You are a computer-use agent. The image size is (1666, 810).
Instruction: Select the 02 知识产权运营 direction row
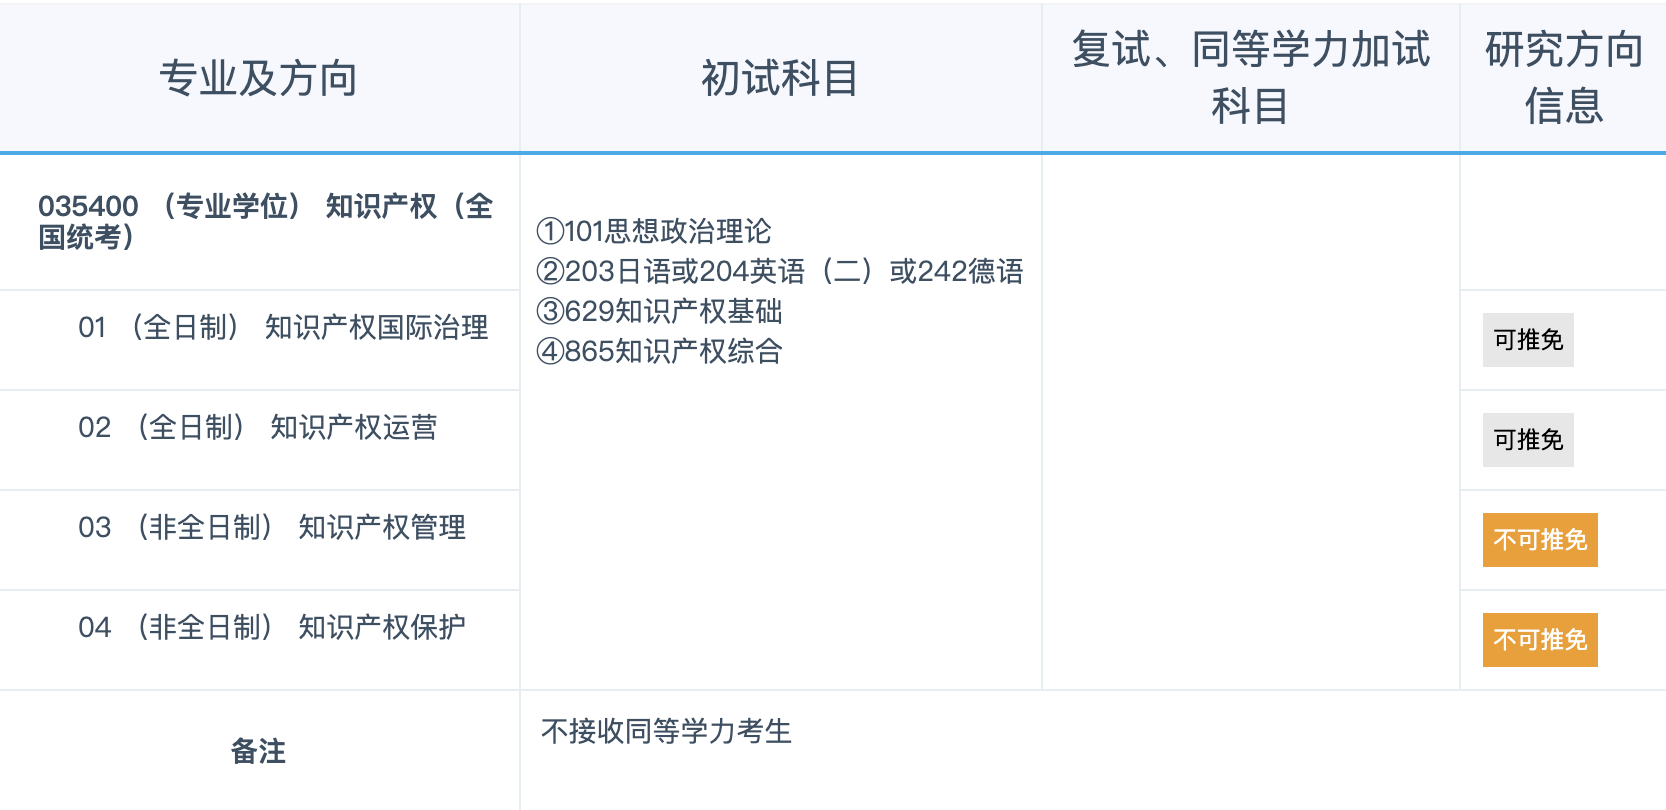(x=257, y=428)
